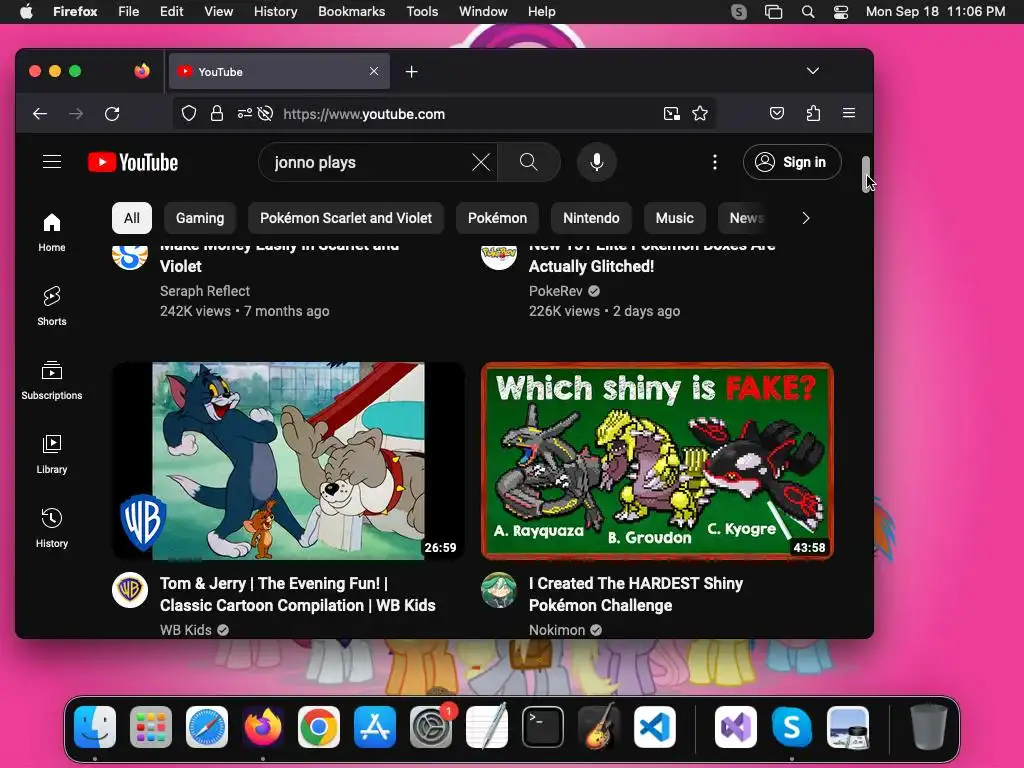The height and width of the screenshot is (768, 1024).
Task: Select the Pokémon filter chip
Action: point(498,218)
